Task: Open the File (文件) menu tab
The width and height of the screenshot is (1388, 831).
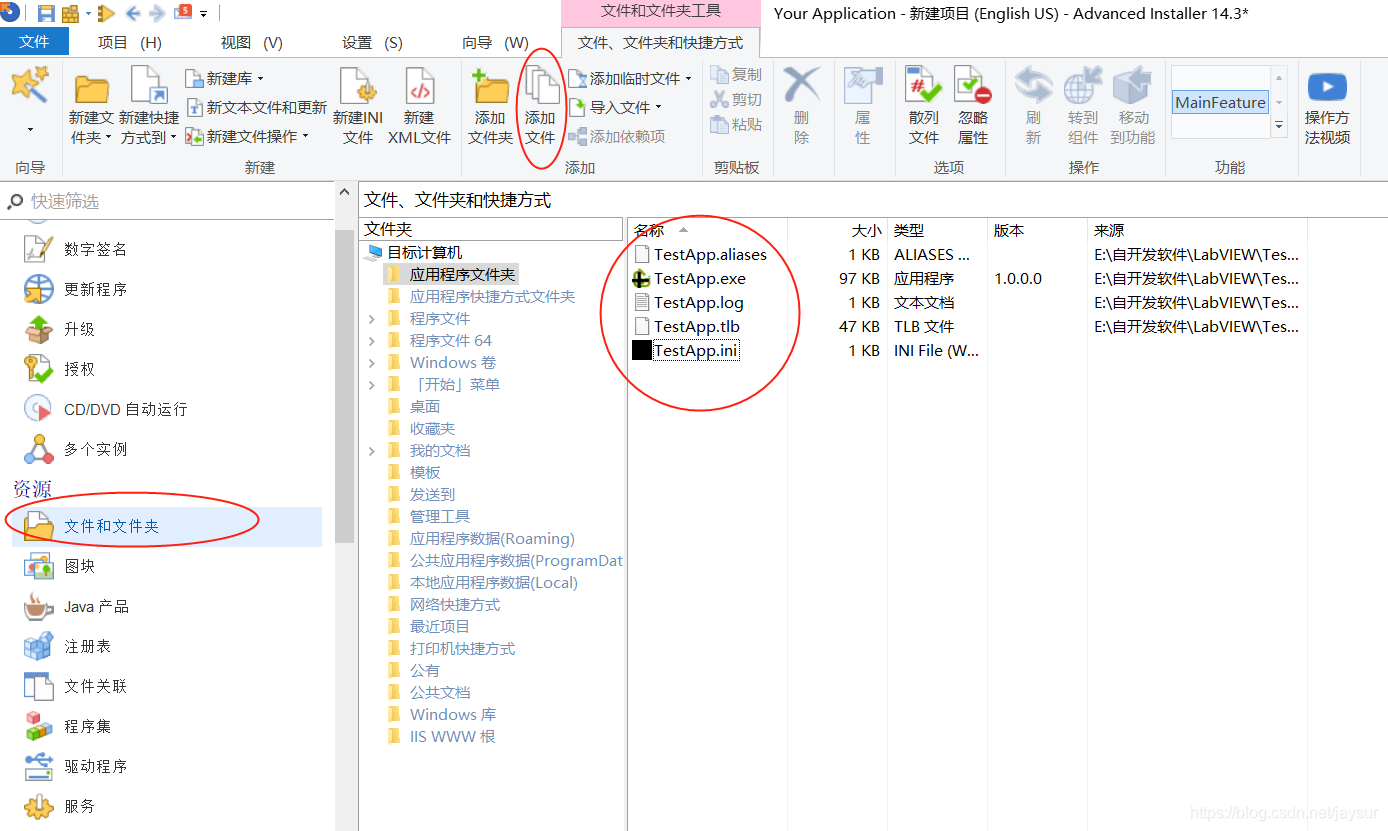Action: coord(34,42)
